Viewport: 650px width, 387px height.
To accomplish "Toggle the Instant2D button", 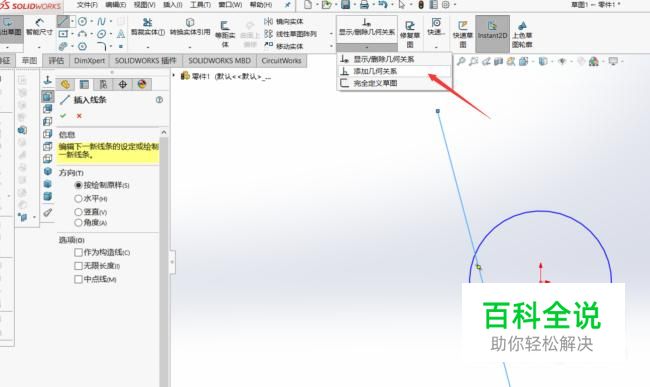I will click(x=492, y=31).
